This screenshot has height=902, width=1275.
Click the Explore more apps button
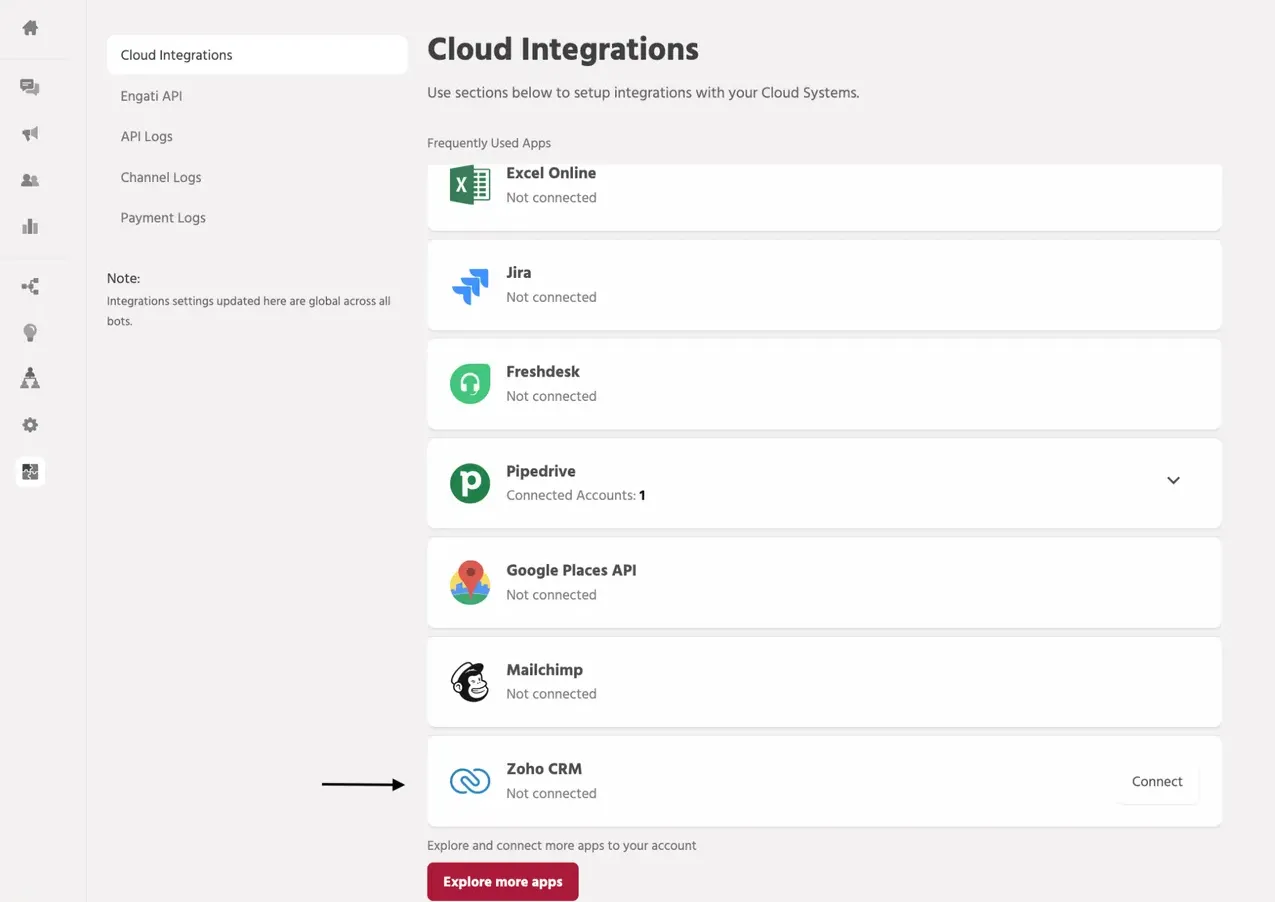tap(503, 882)
